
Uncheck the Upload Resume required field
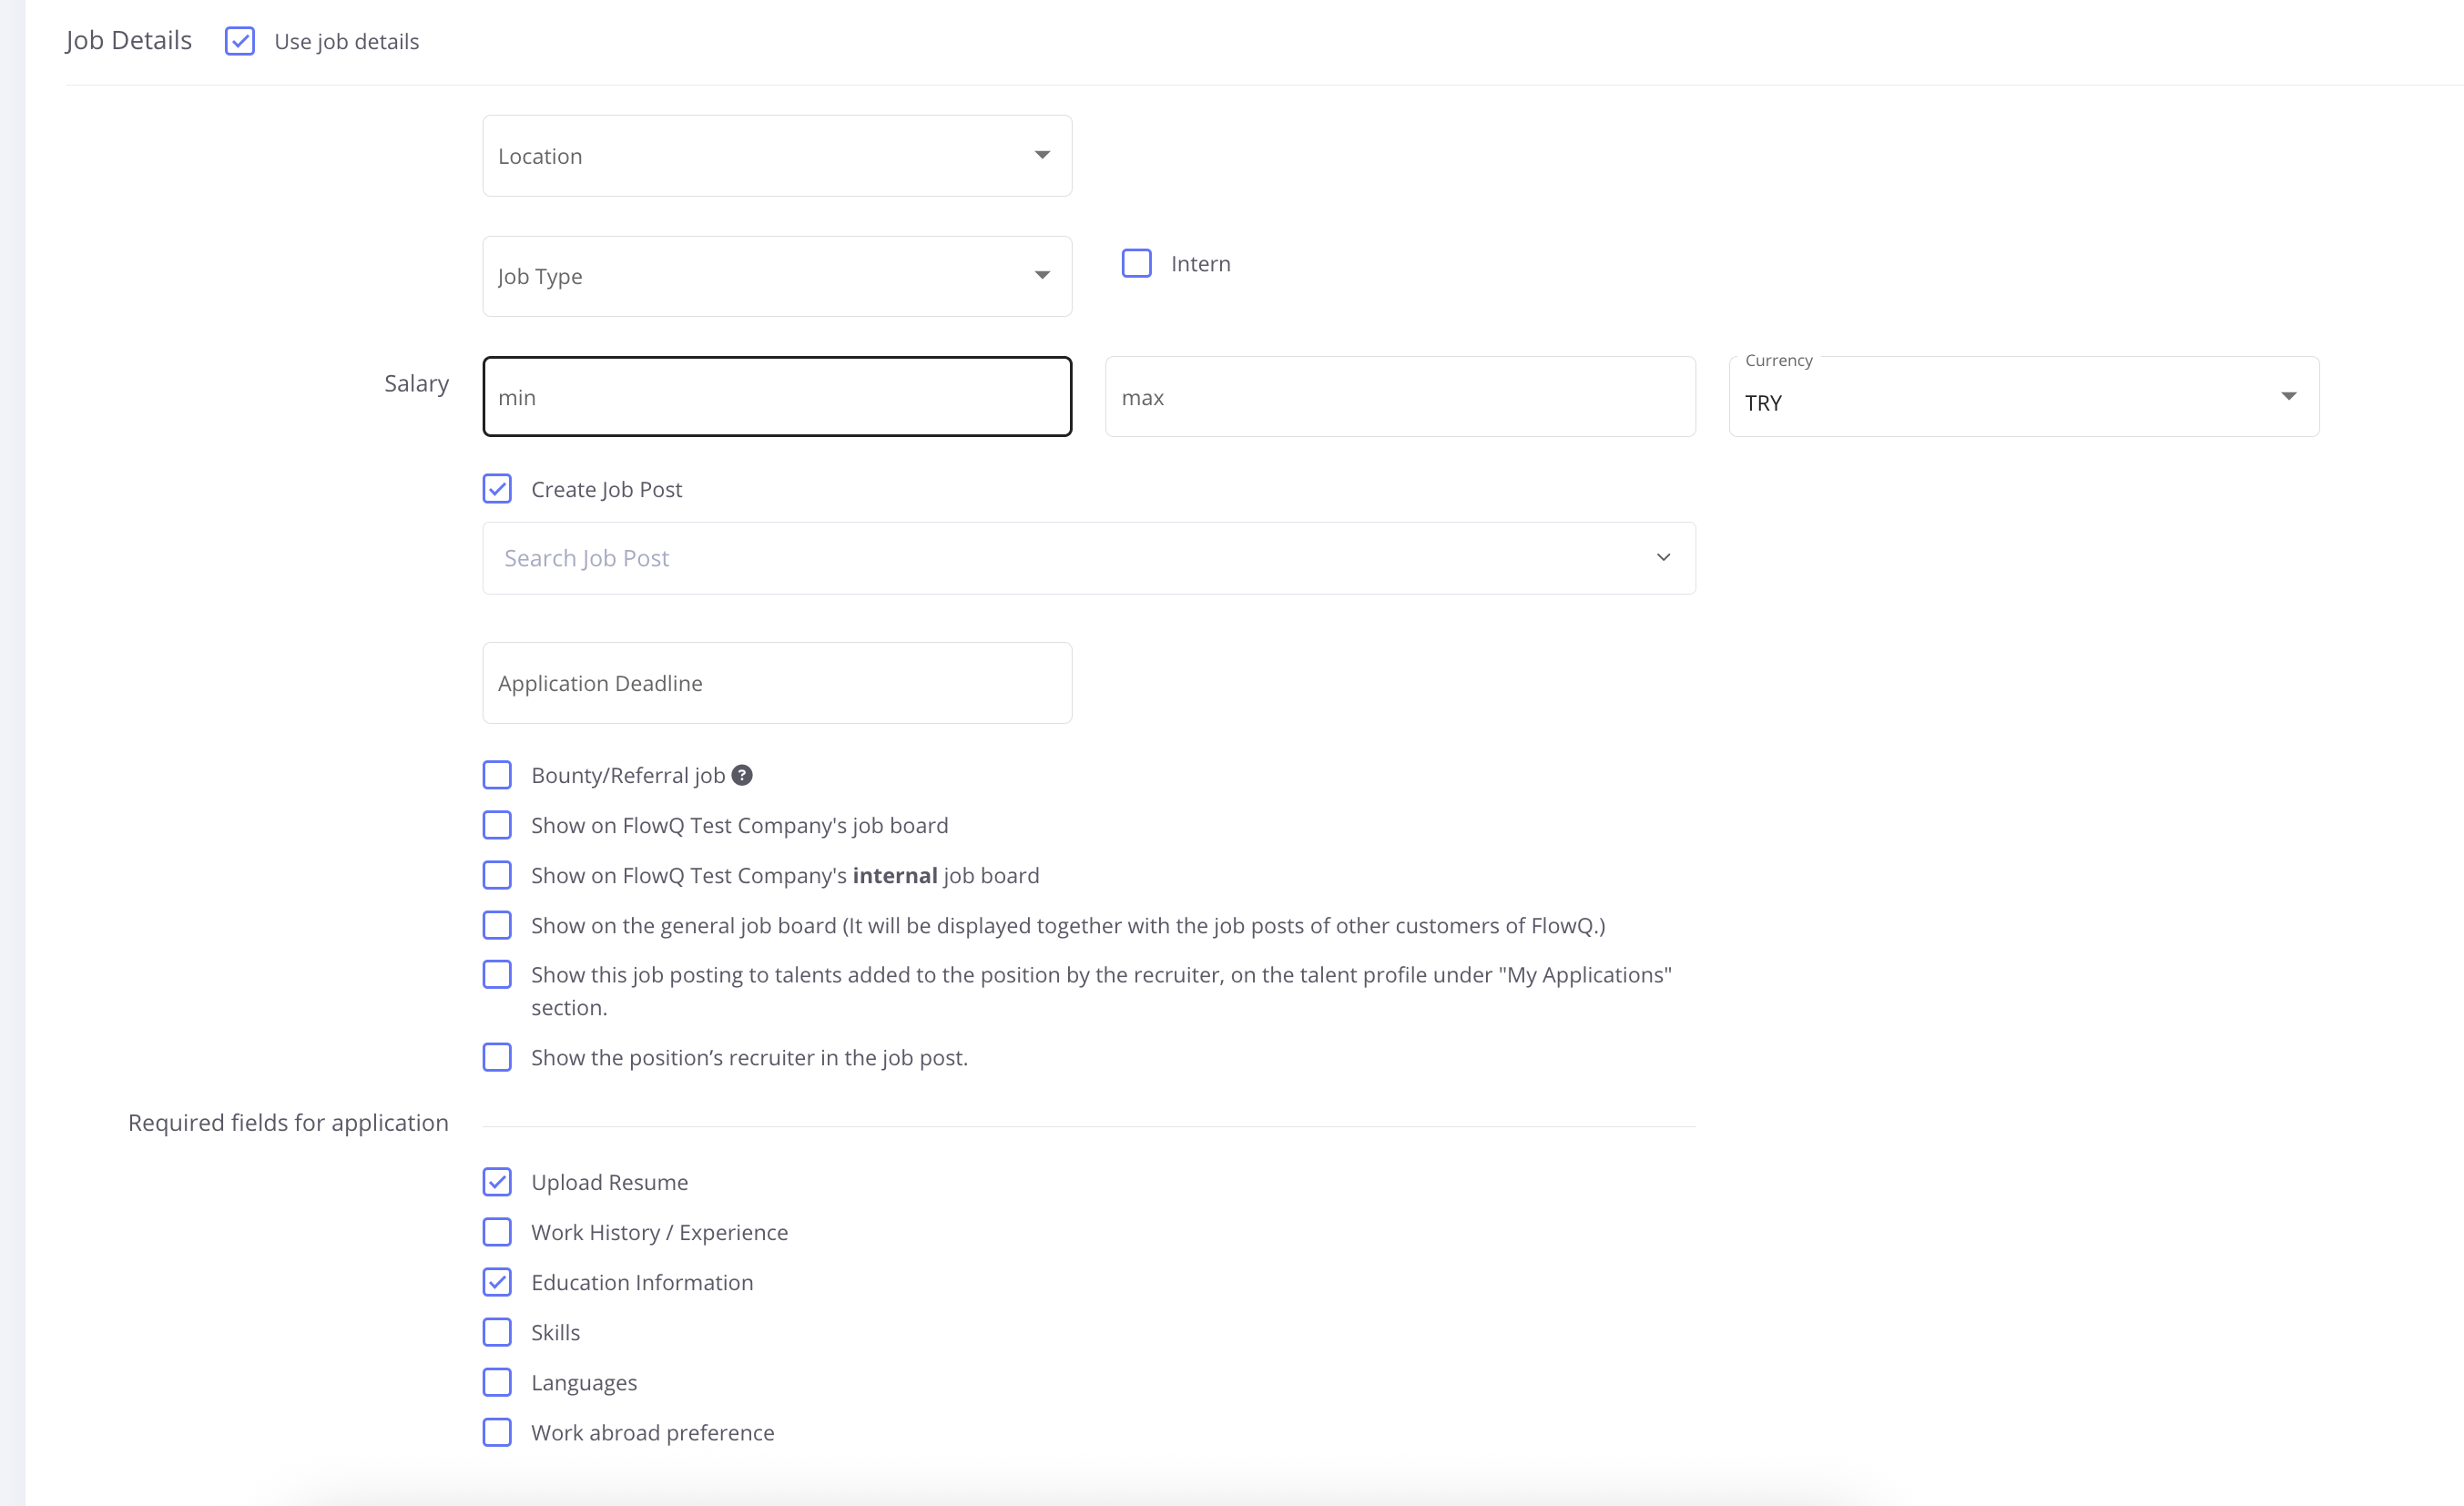coord(497,1182)
